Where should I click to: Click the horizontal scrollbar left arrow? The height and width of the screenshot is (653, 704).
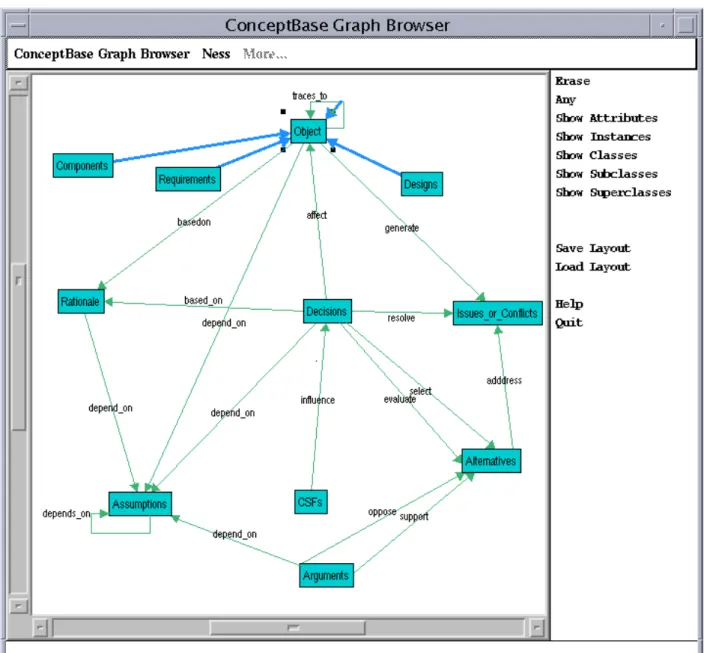click(x=40, y=627)
